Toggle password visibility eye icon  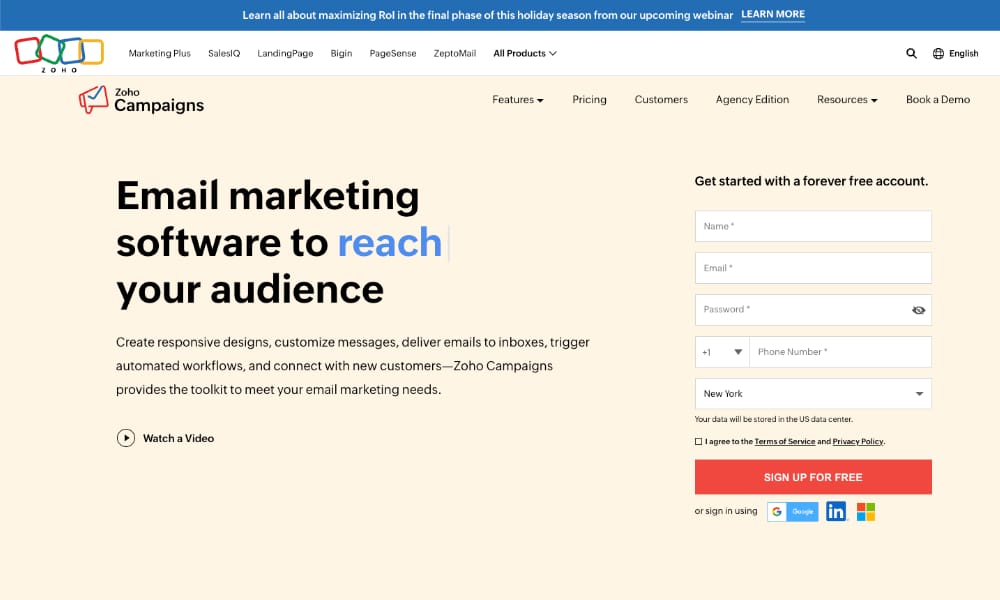click(x=918, y=310)
